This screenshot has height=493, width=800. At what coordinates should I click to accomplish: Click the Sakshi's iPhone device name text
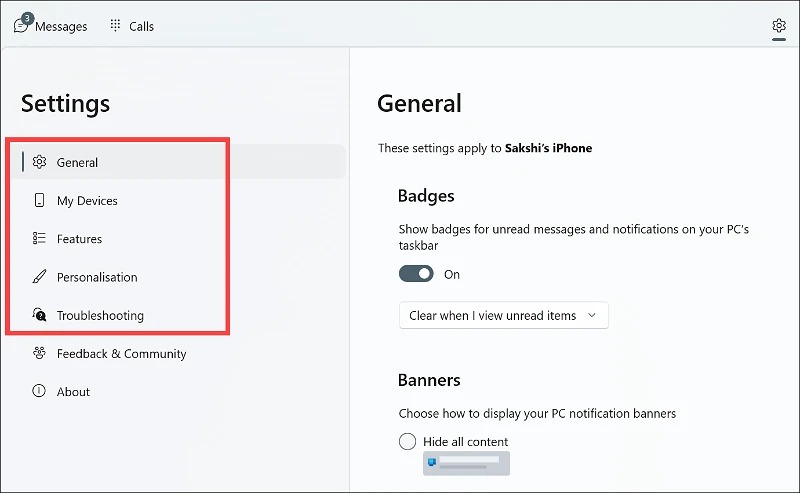click(548, 148)
